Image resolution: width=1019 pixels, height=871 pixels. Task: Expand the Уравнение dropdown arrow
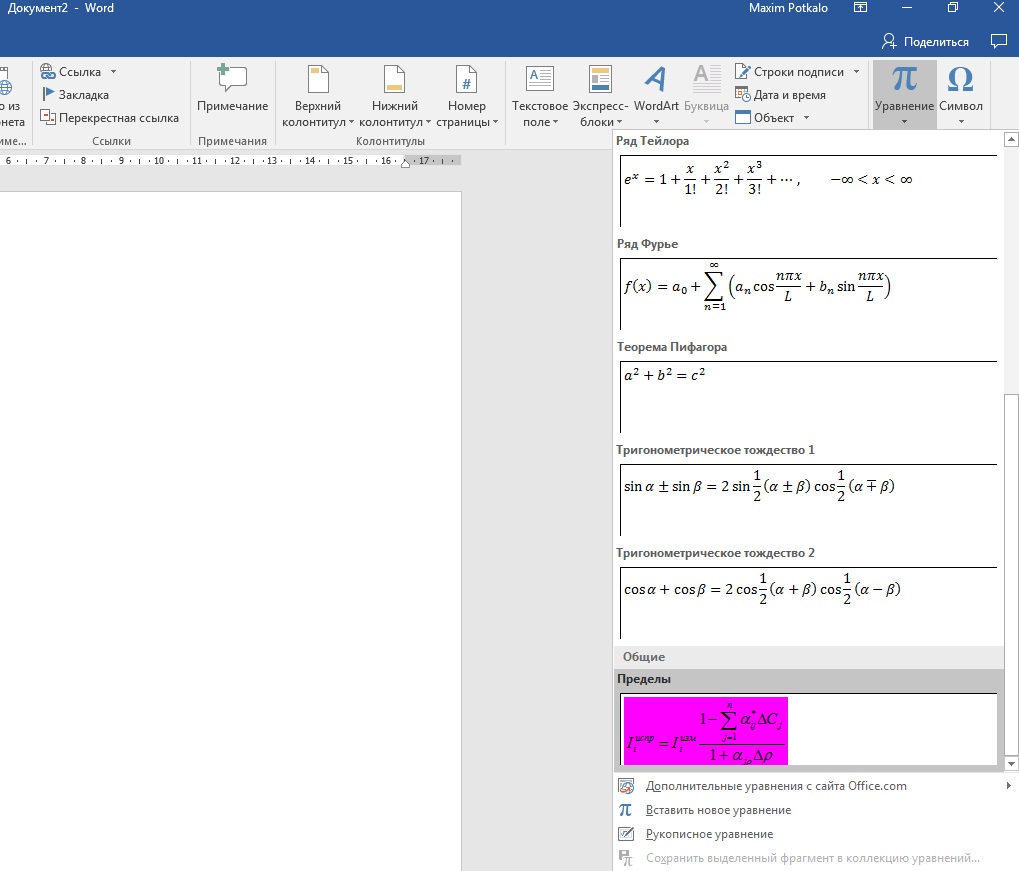(x=904, y=122)
